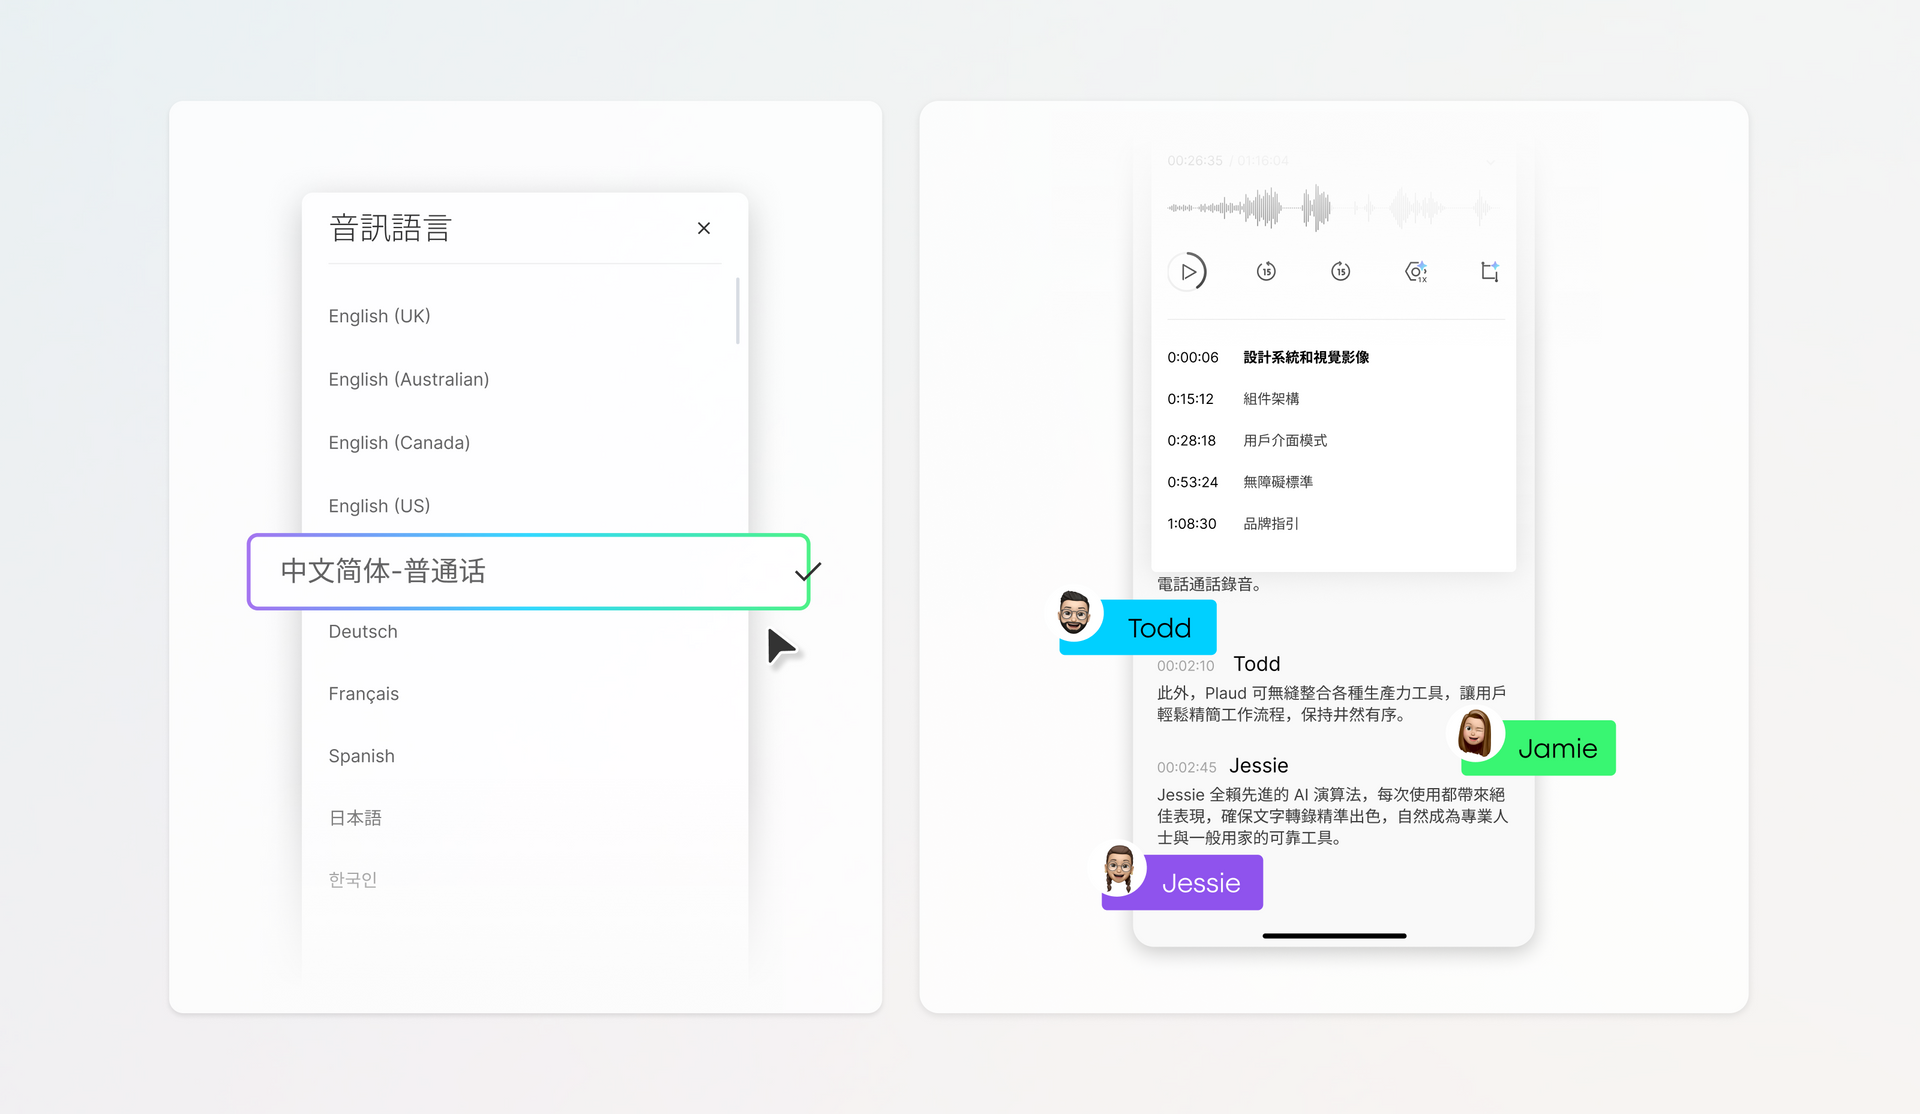Screen dimensions: 1920x1114
Task: Jump to chapter 組件架構 at 0:15:12
Action: 1270,399
